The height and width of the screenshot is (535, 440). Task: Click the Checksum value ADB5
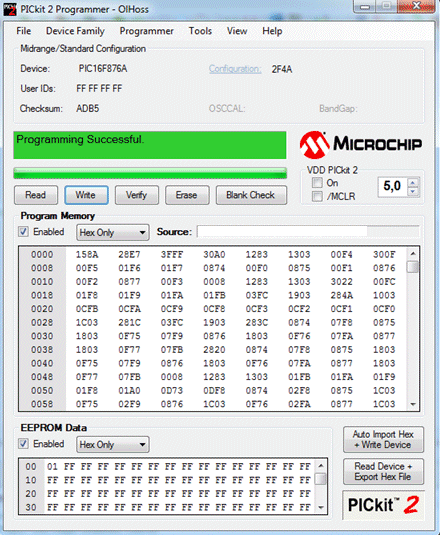click(x=88, y=109)
